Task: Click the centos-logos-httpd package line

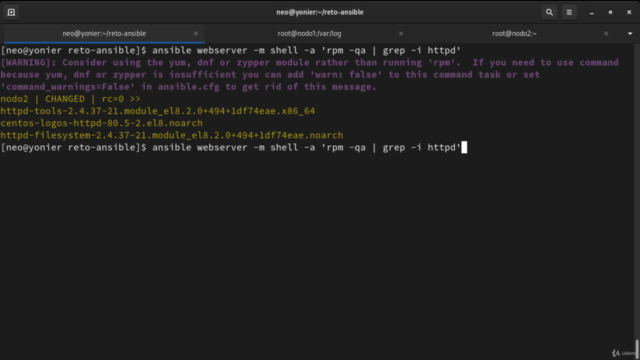Action: point(101,123)
